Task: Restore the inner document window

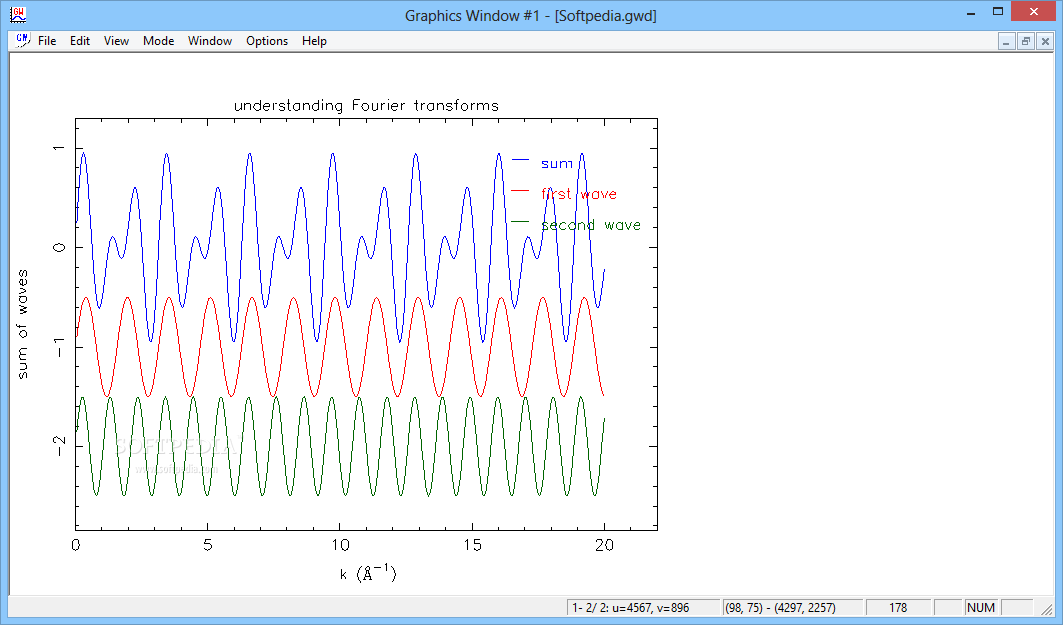Action: click(1026, 42)
